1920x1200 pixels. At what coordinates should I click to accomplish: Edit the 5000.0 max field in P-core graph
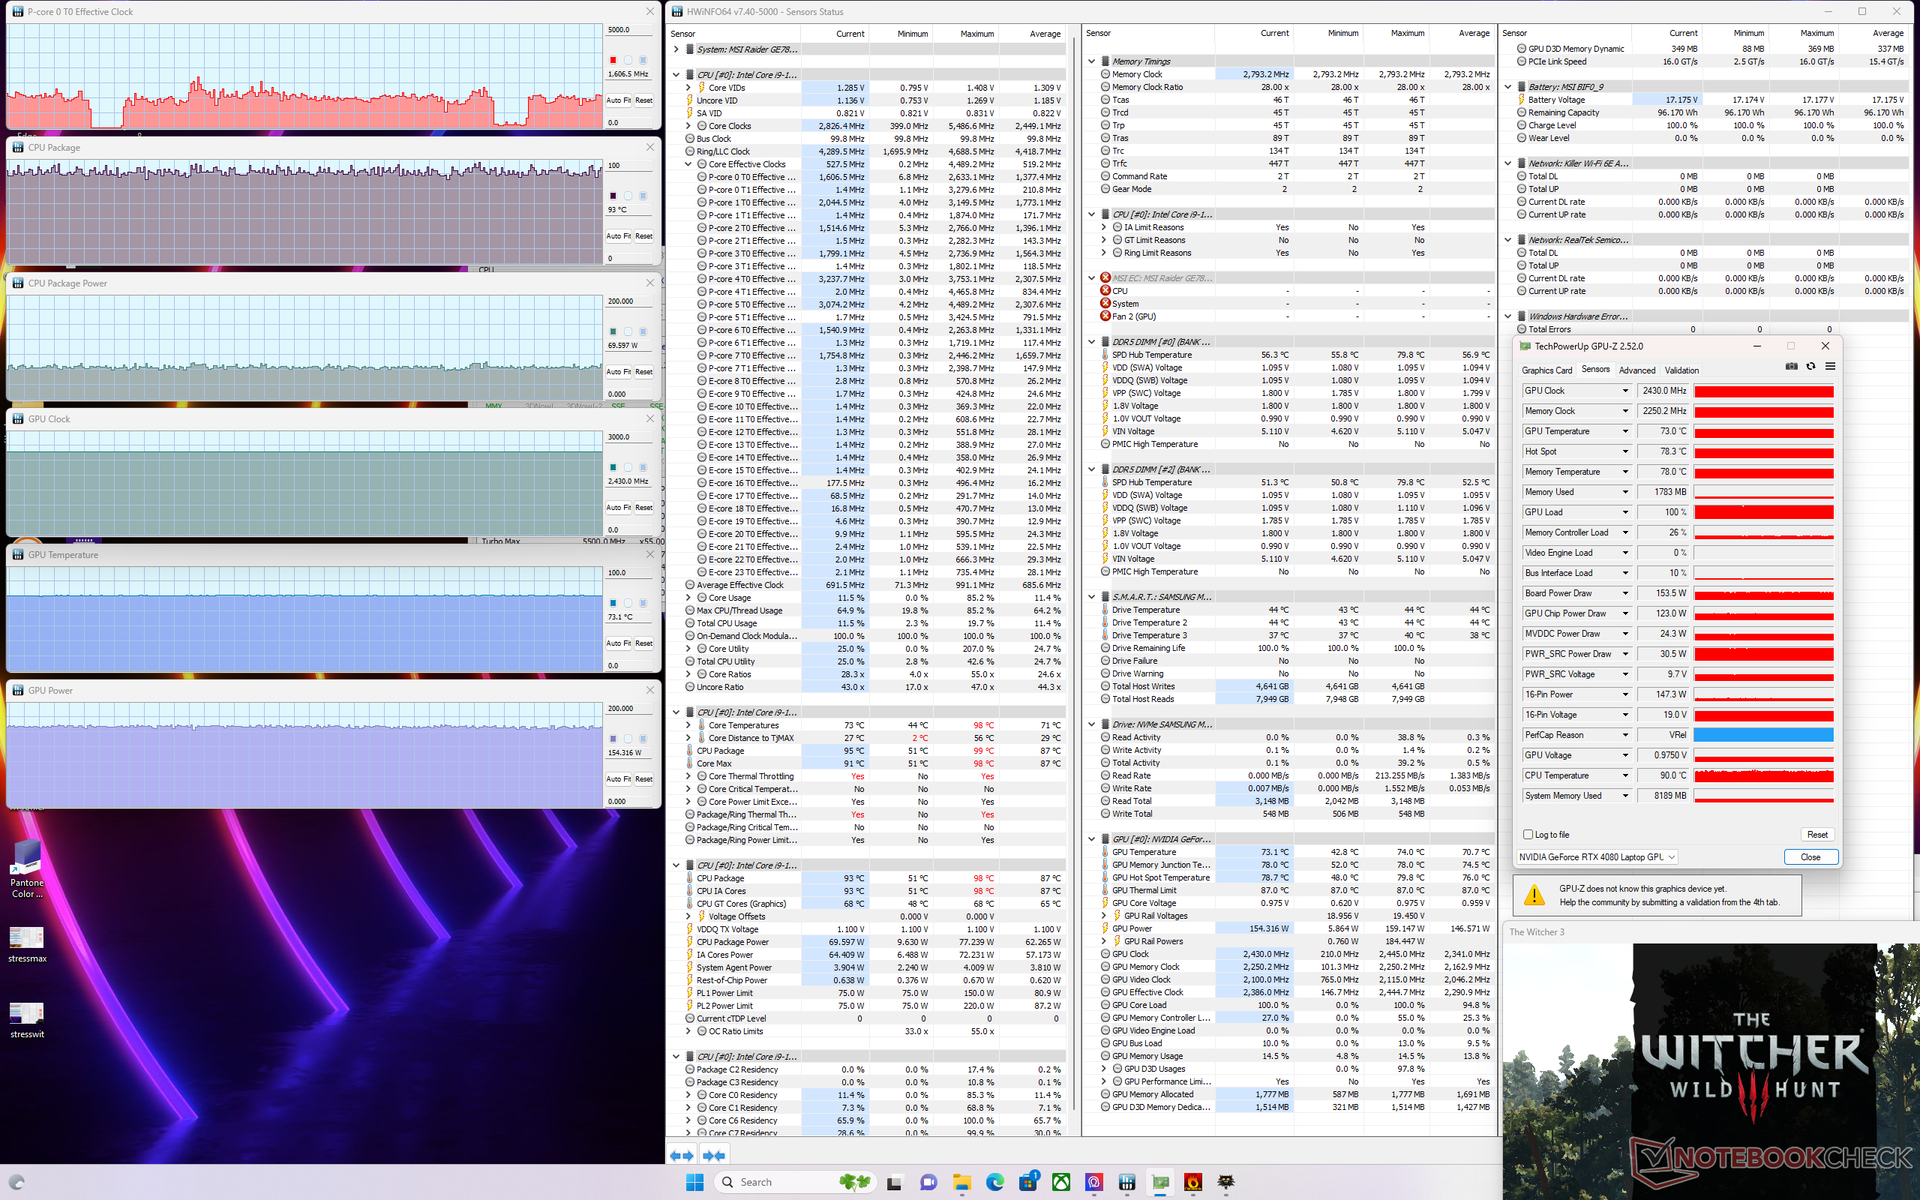[630, 30]
